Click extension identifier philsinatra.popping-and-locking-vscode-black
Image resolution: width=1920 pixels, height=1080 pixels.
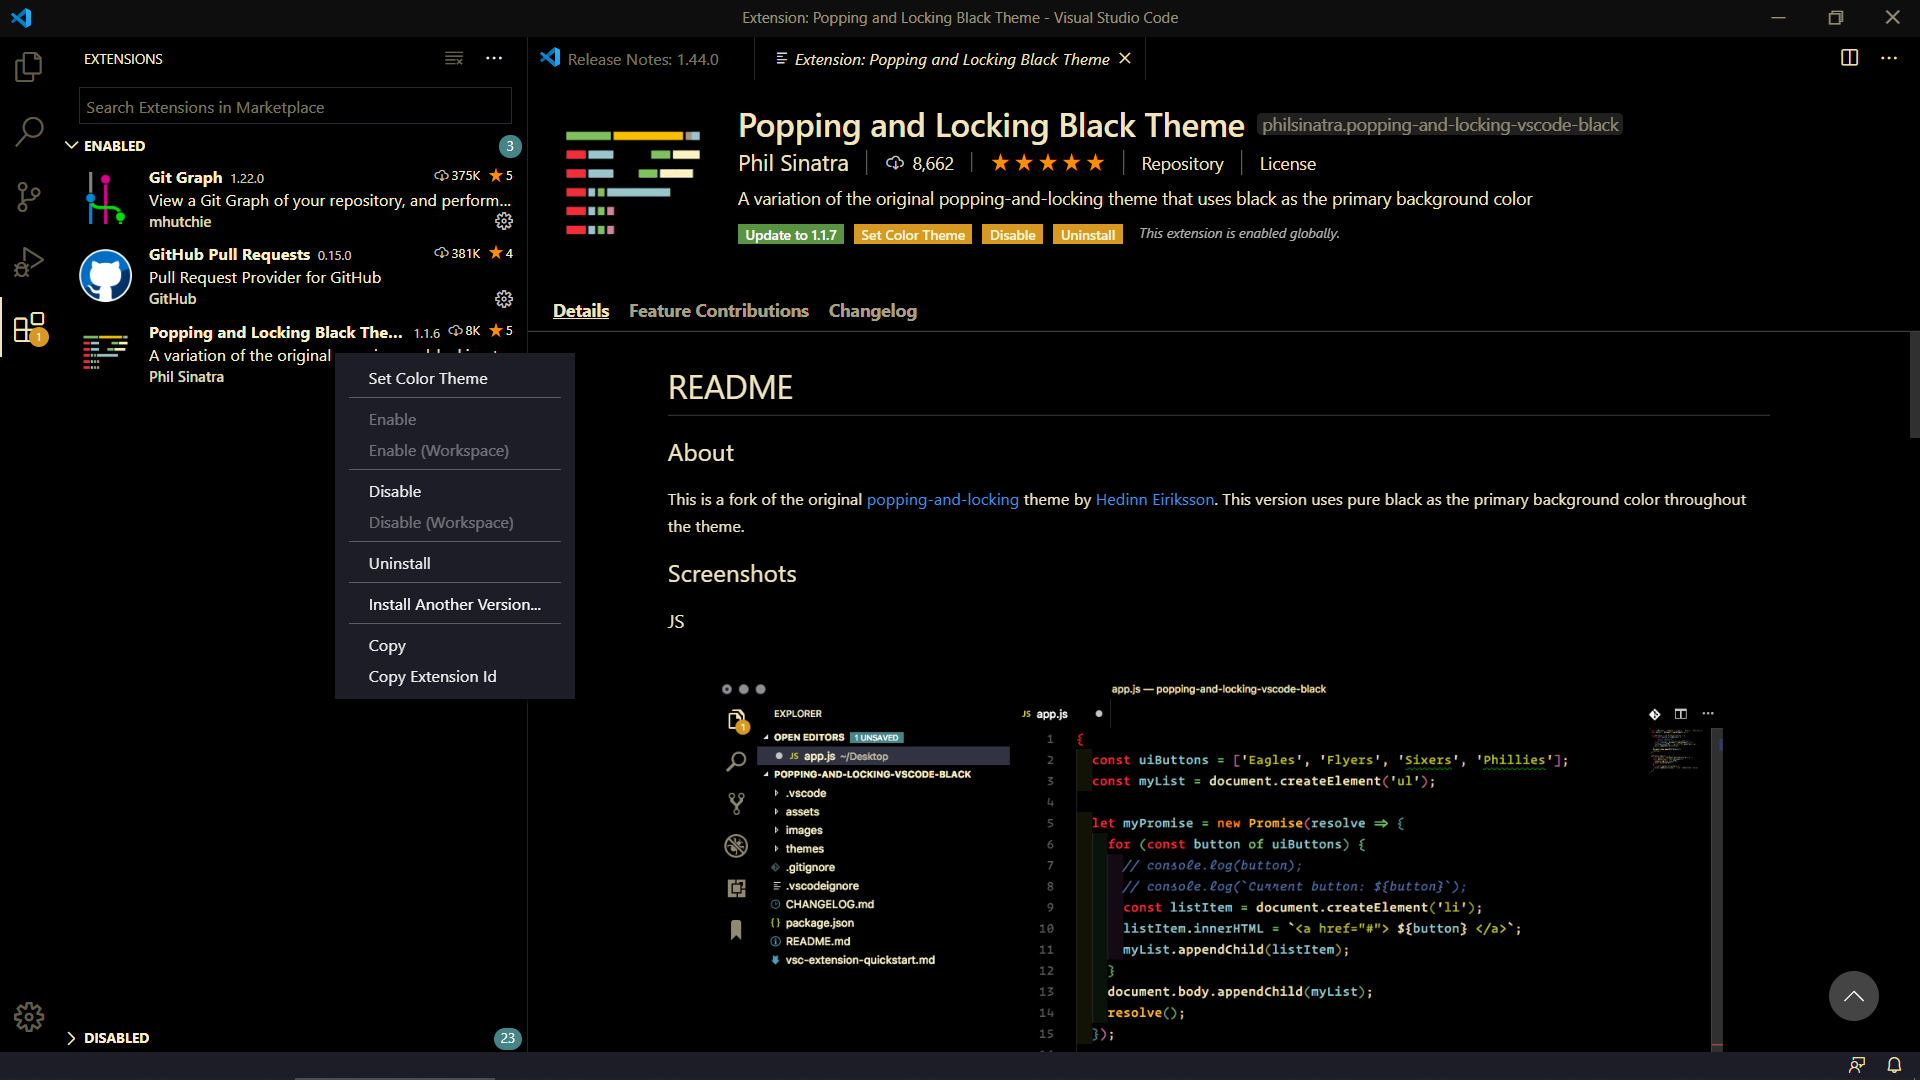(x=1440, y=125)
